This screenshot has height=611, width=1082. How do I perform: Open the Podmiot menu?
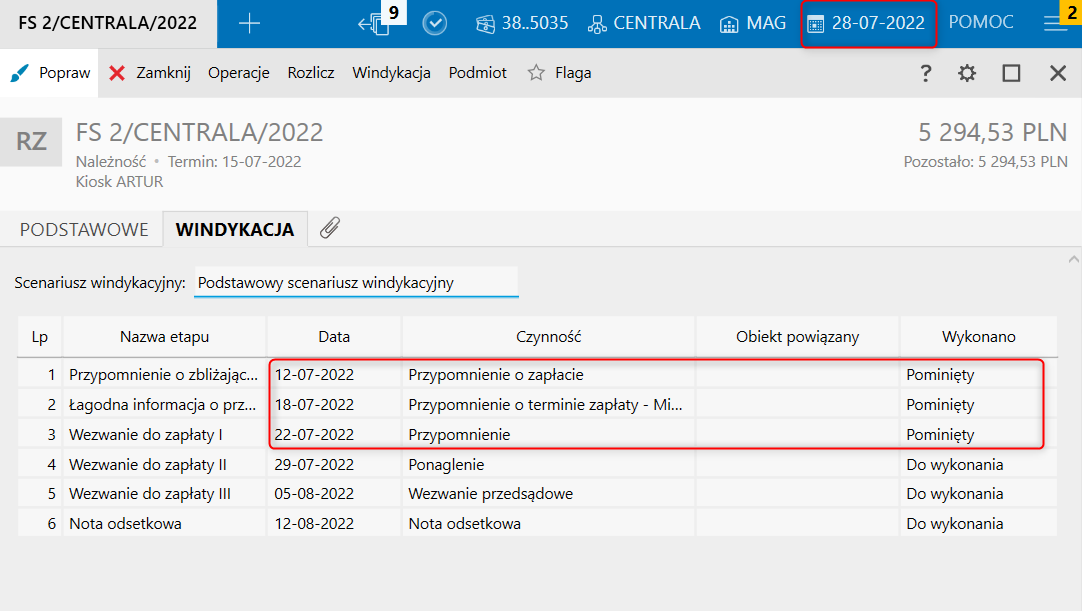pos(478,73)
